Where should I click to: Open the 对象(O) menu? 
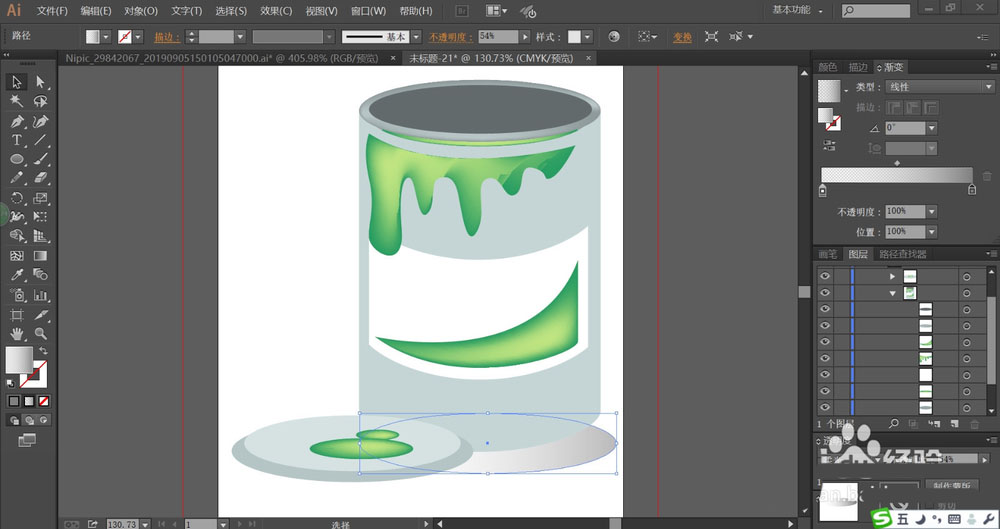(x=141, y=11)
